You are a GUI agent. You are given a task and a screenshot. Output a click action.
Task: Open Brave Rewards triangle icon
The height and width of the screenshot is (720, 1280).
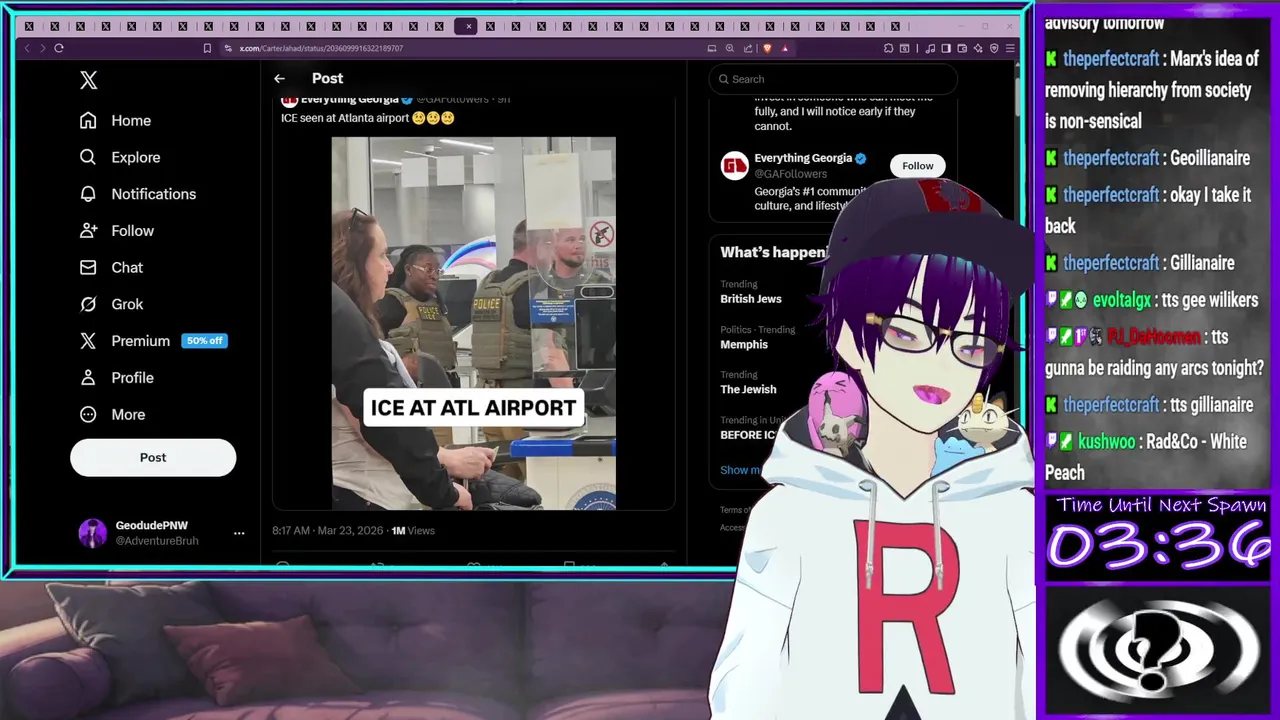click(x=785, y=48)
